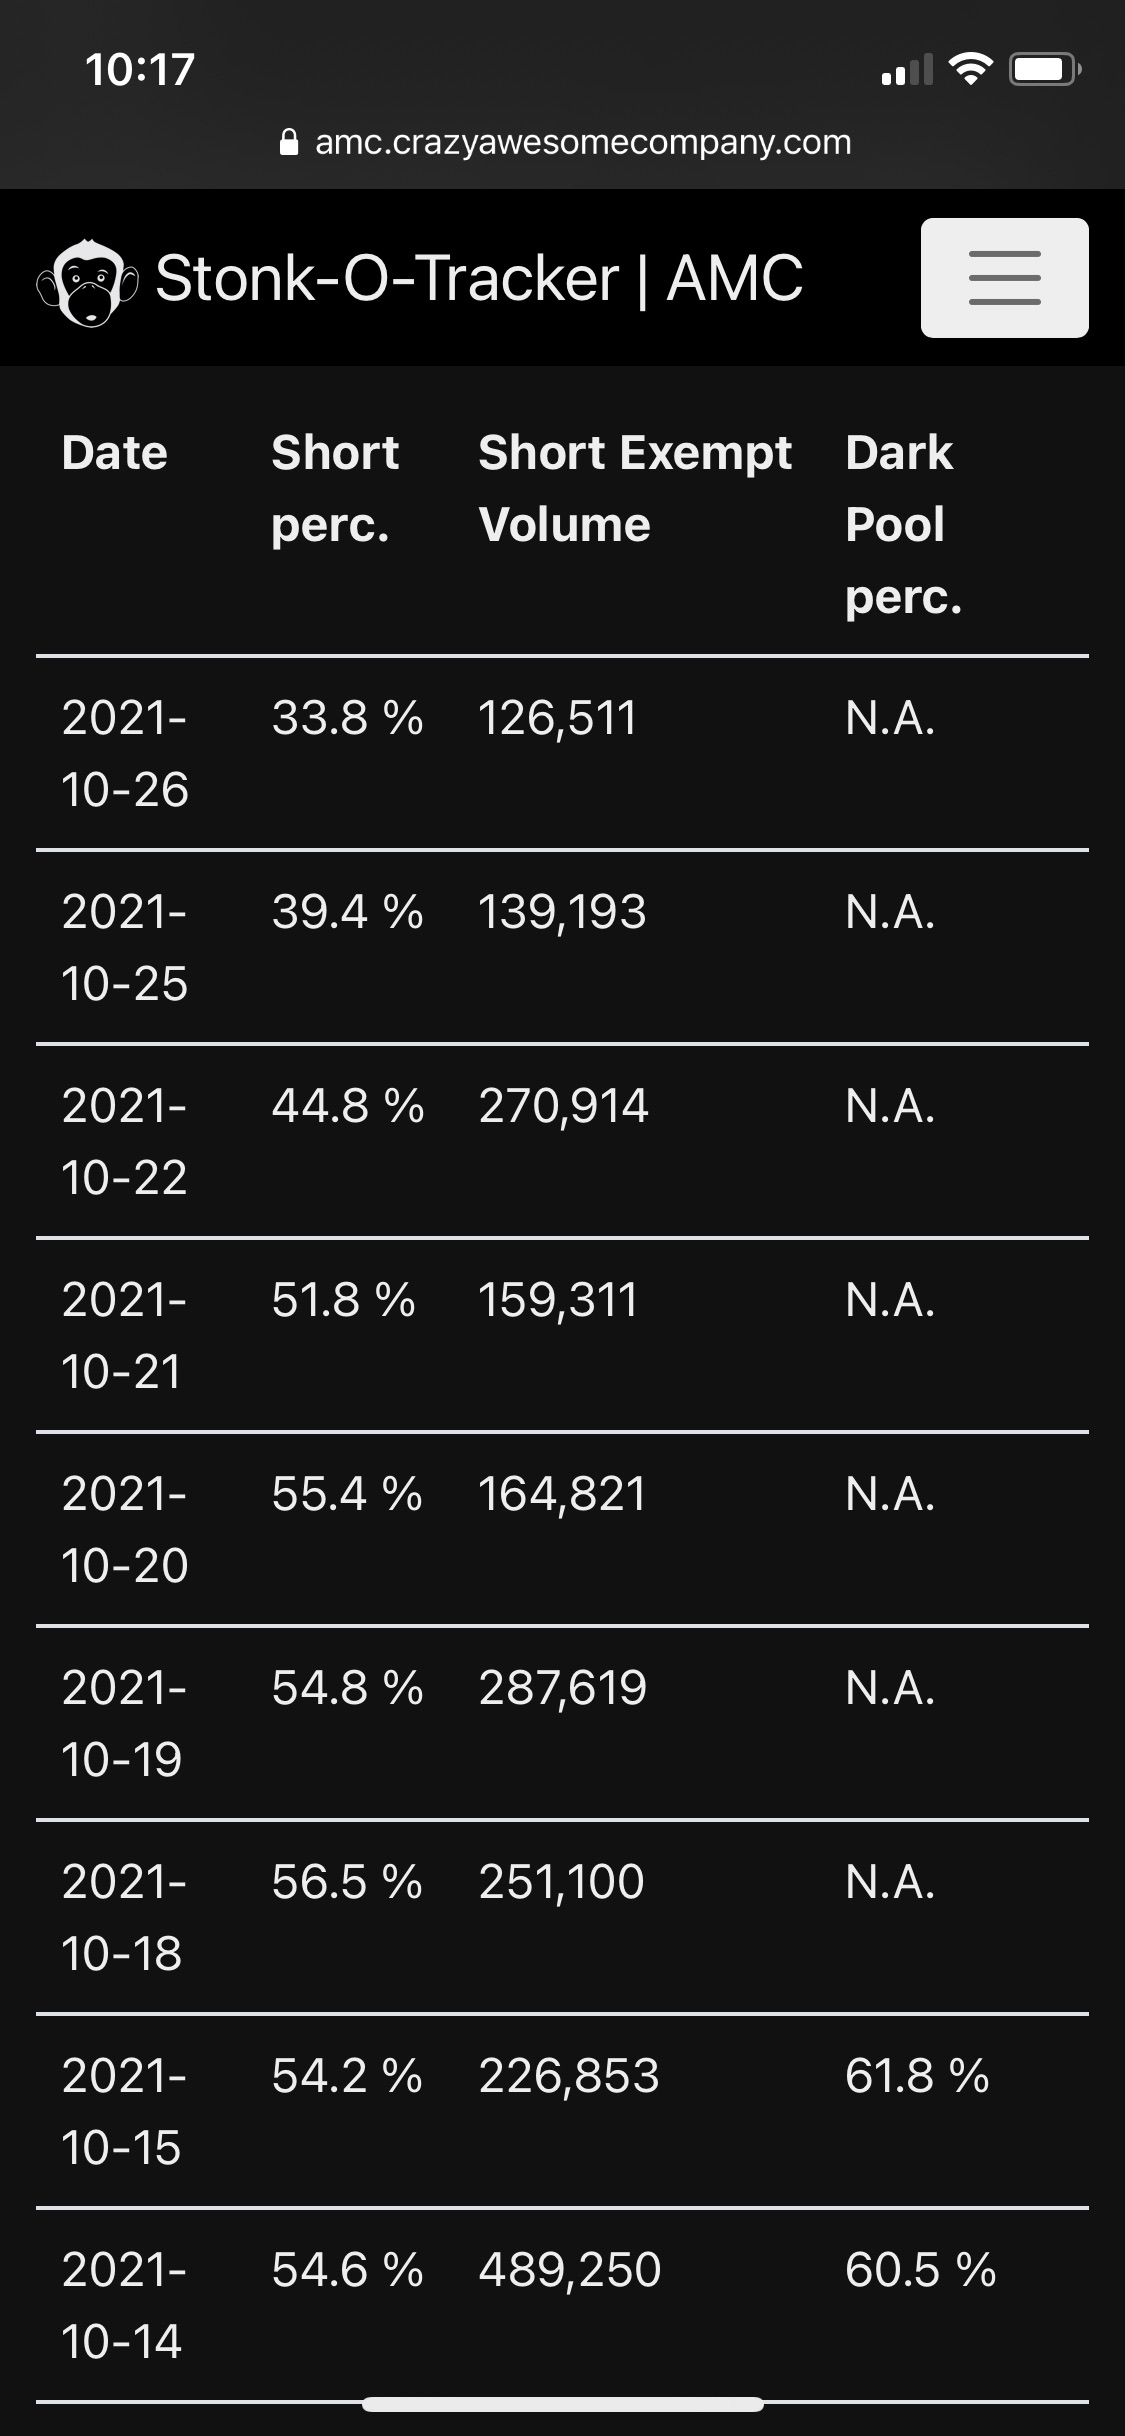Screen dimensions: 1125x2436
Task: Select the Short perc. column header
Action: pyautogui.click(x=335, y=488)
